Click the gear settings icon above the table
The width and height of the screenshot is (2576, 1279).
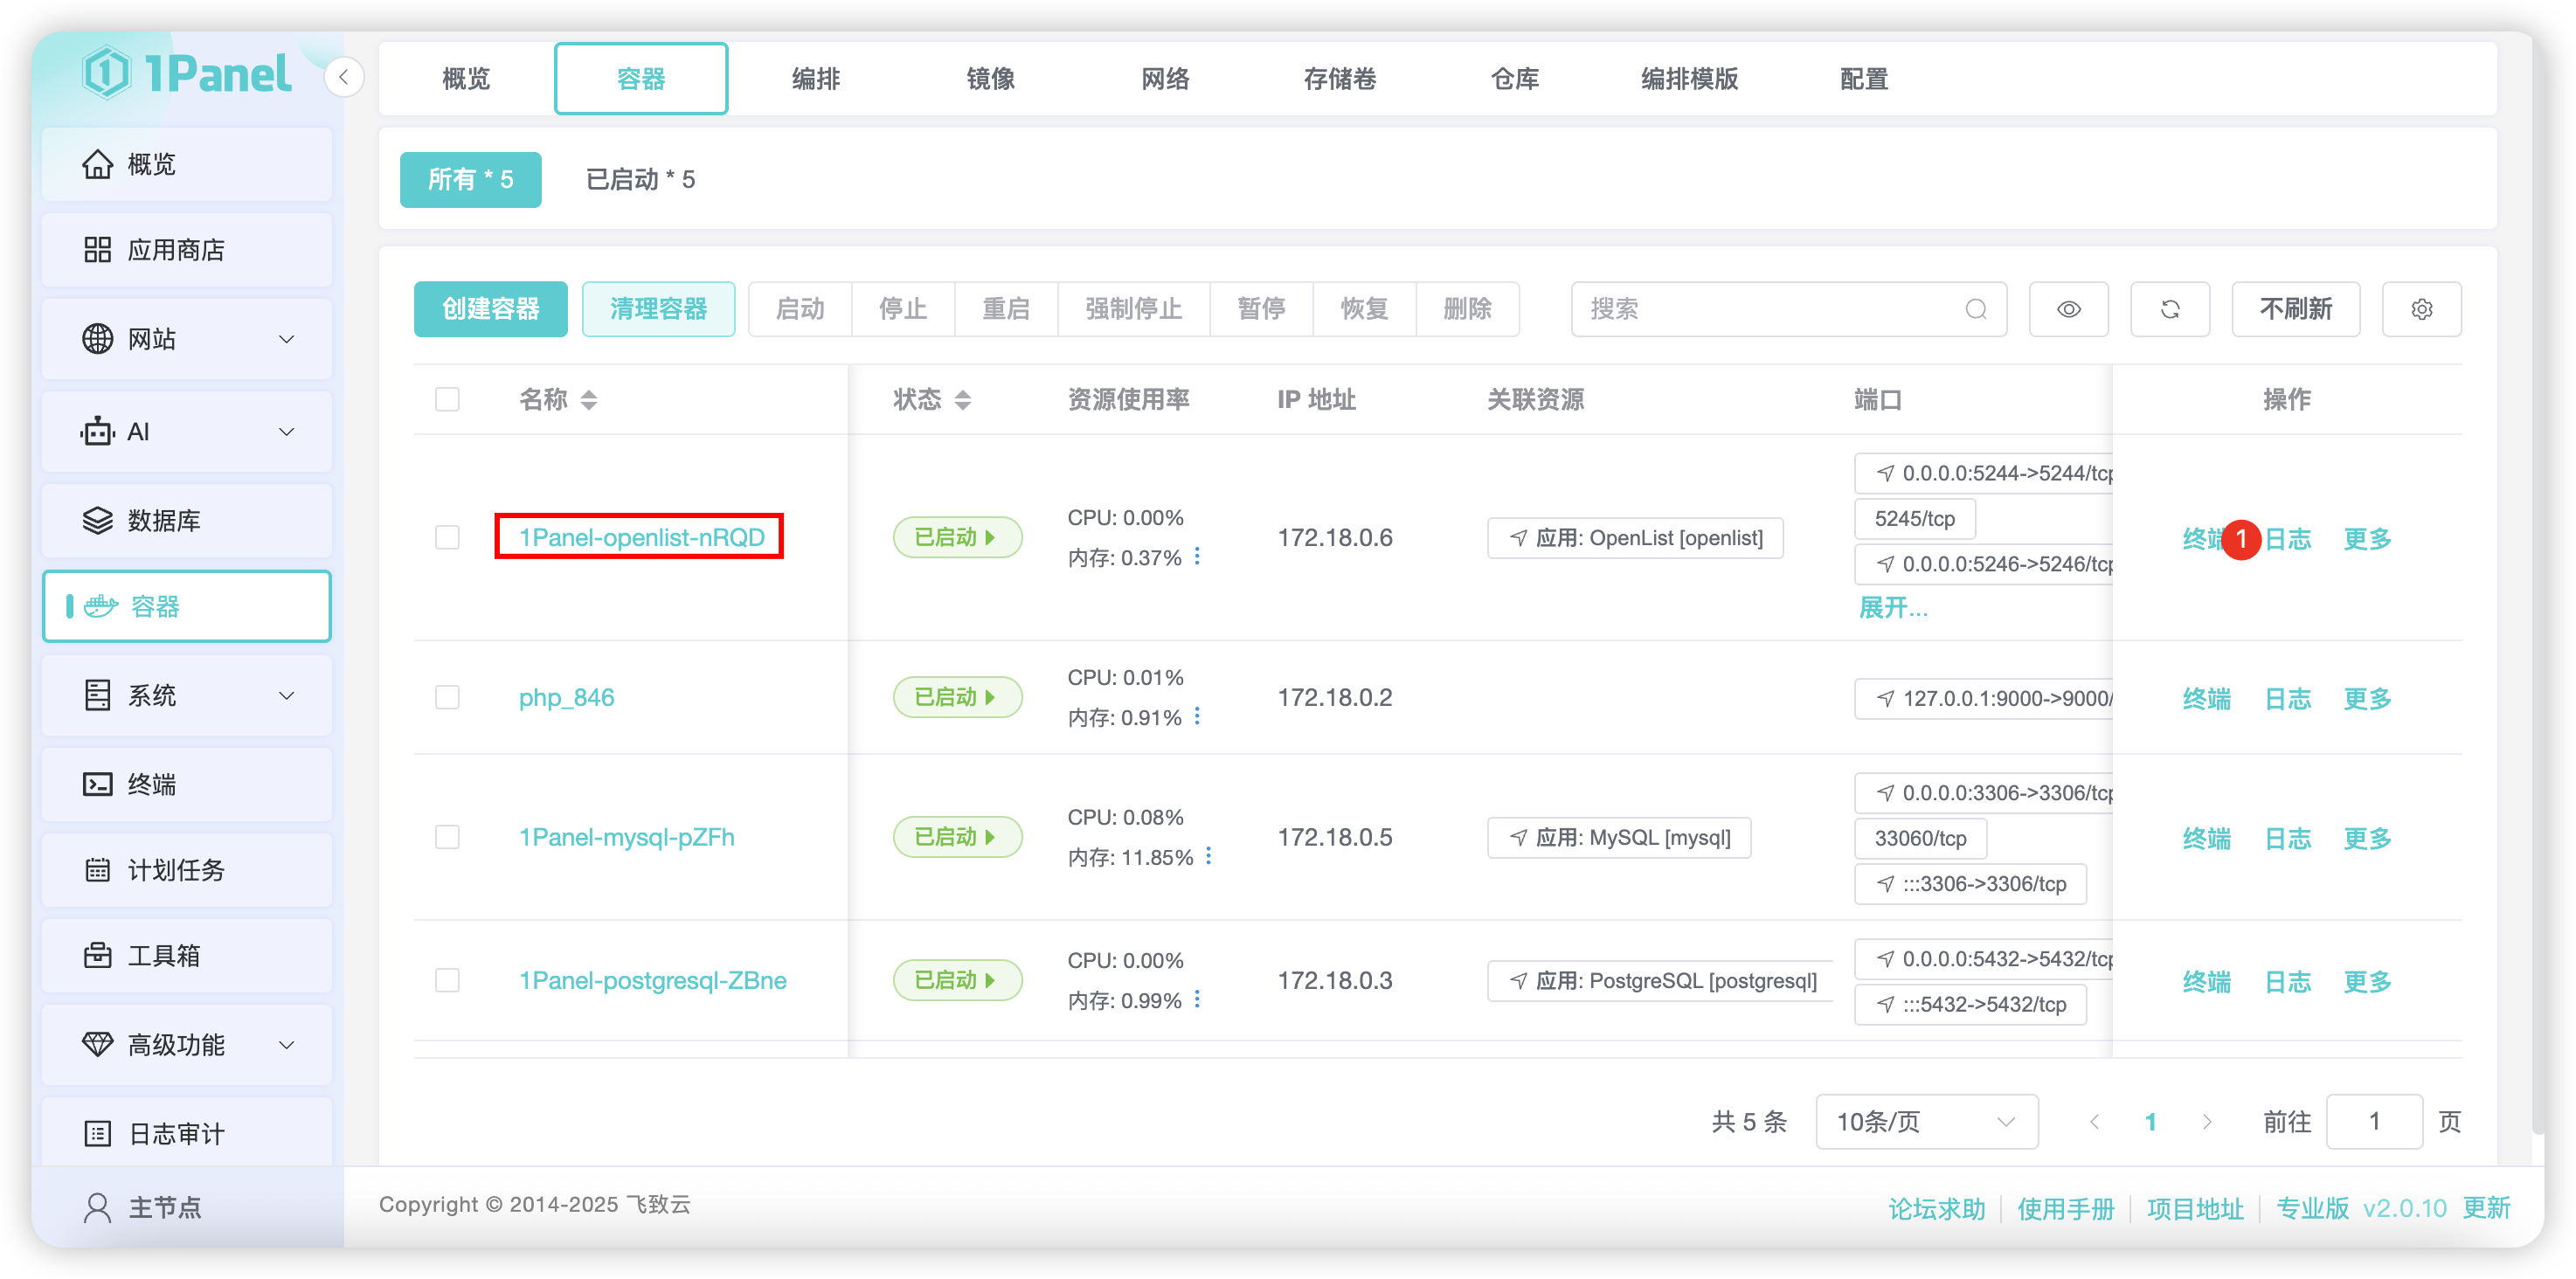coord(2421,309)
